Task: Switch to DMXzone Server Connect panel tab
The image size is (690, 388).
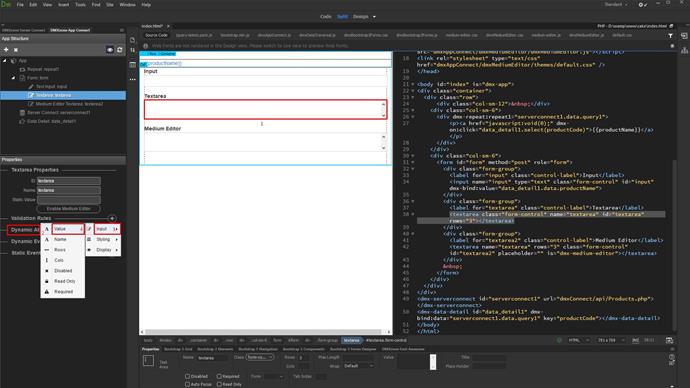Action: click(24, 30)
